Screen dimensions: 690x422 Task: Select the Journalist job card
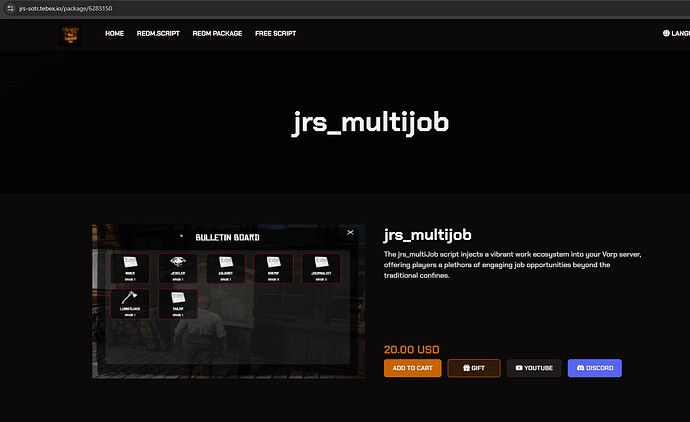click(x=321, y=268)
